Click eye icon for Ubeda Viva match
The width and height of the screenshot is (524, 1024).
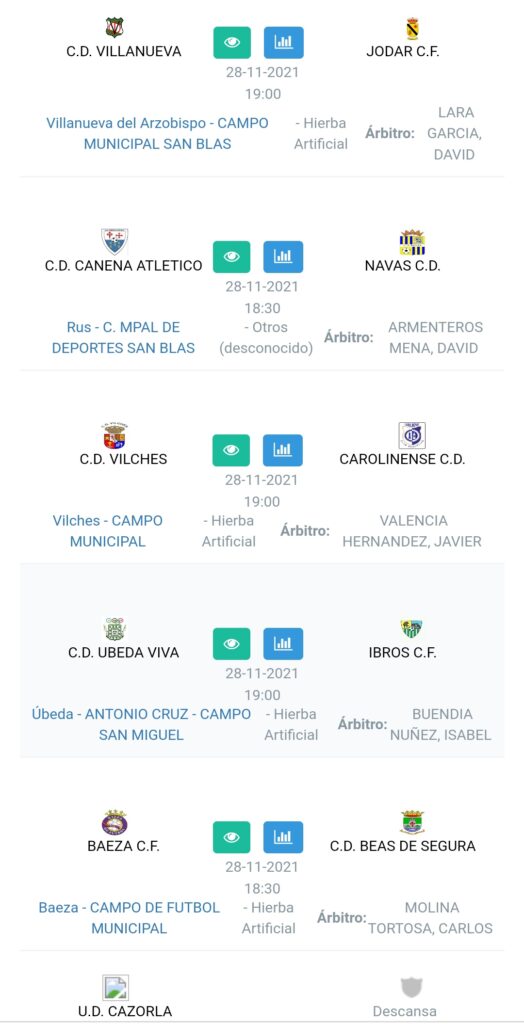(x=232, y=643)
